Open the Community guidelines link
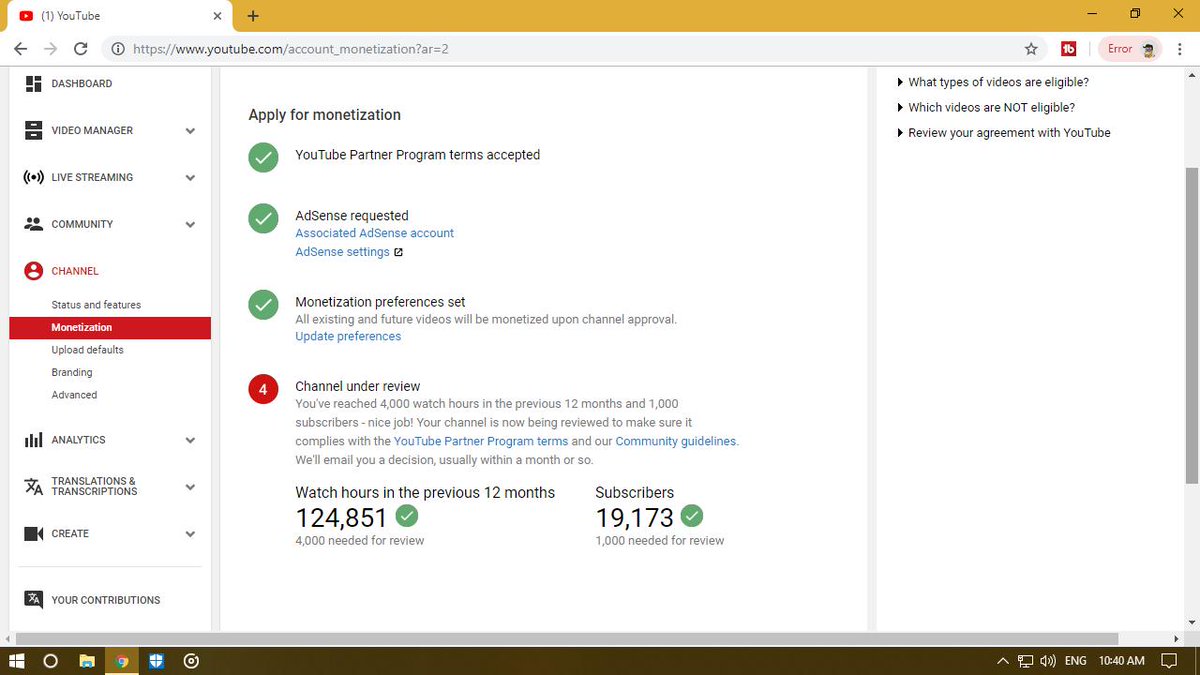Screen dimensions: 1200x675 676,441
